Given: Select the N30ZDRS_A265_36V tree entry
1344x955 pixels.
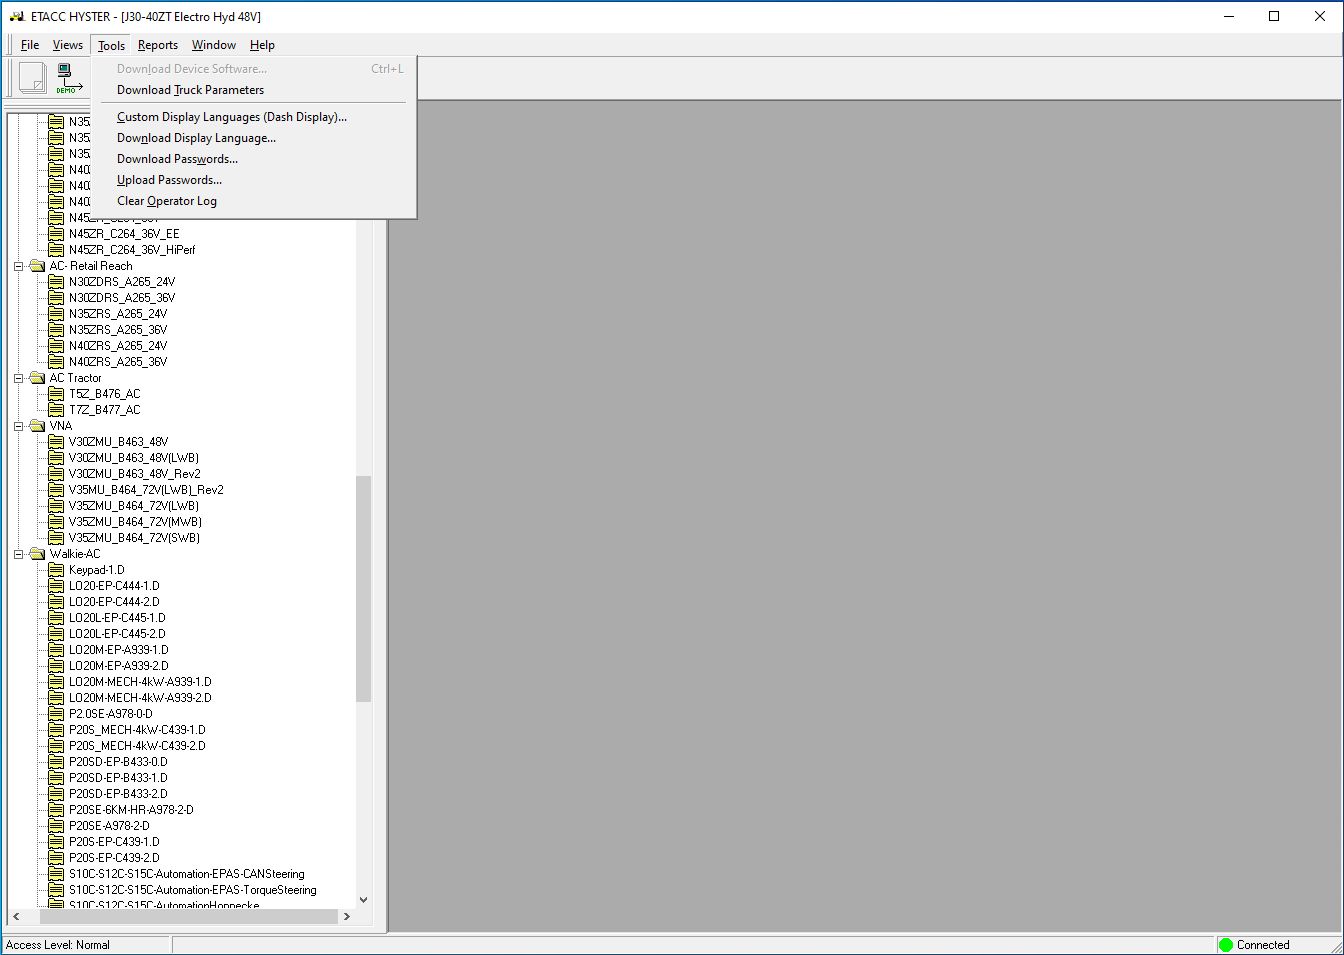Looking at the screenshot, I should pyautogui.click(x=122, y=298).
